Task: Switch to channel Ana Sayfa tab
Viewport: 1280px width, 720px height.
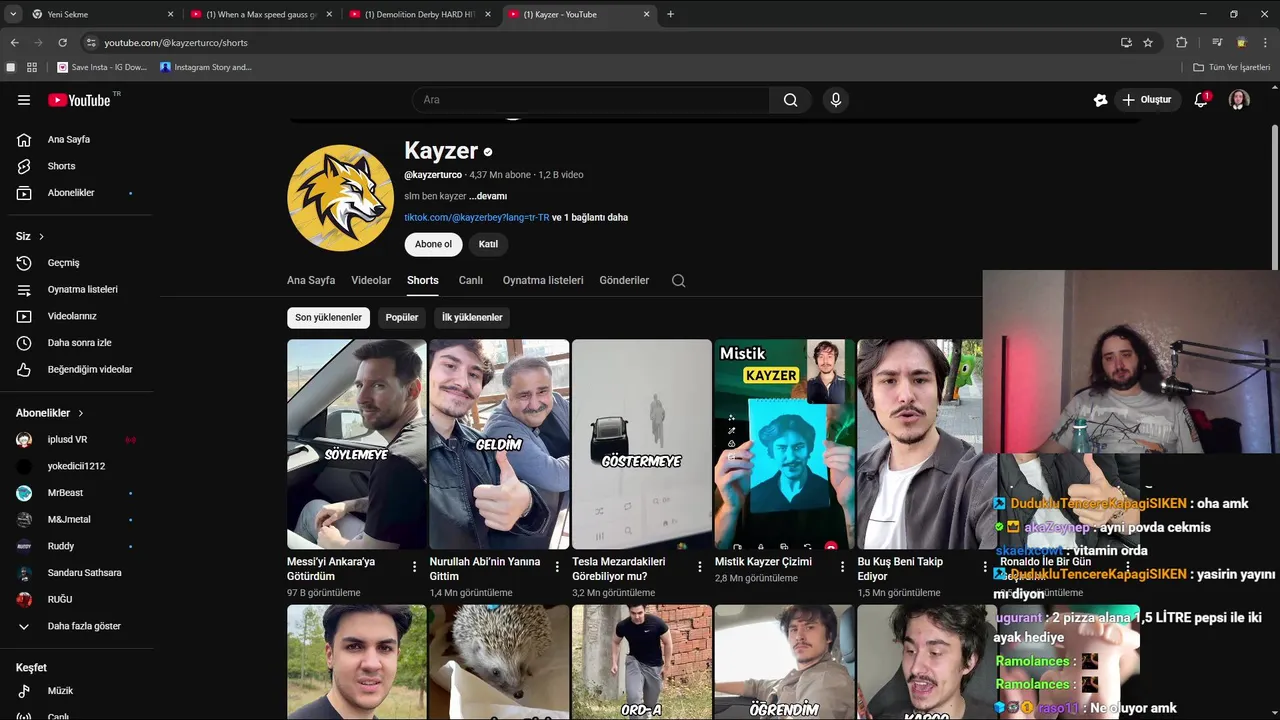Action: (311, 281)
